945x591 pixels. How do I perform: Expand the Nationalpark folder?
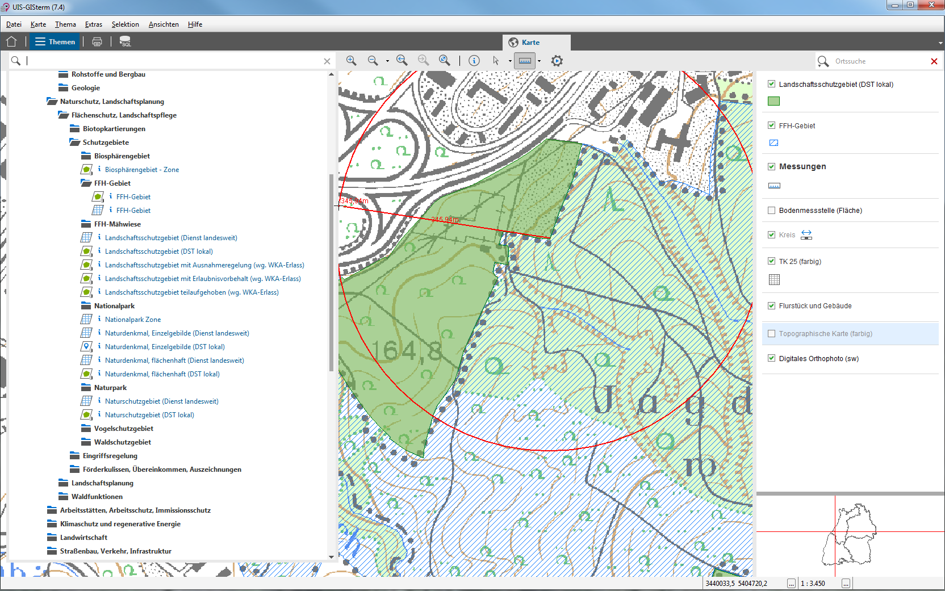[x=86, y=305]
